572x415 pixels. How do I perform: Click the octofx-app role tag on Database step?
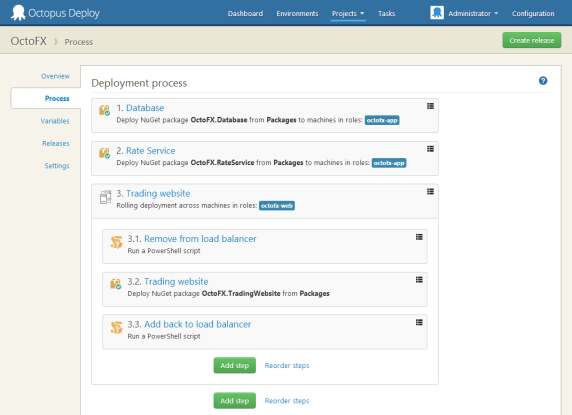382,120
